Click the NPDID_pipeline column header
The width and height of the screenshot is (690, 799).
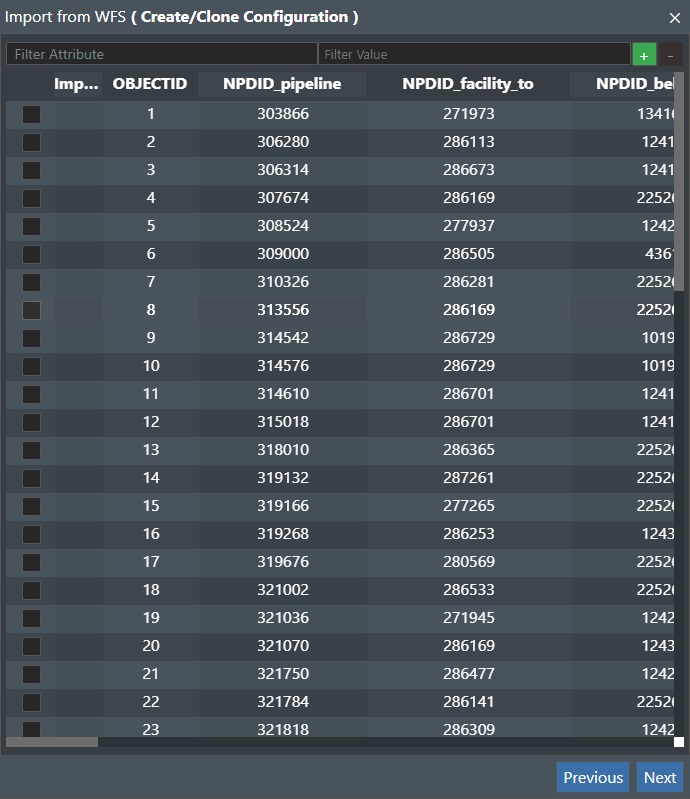pos(282,84)
